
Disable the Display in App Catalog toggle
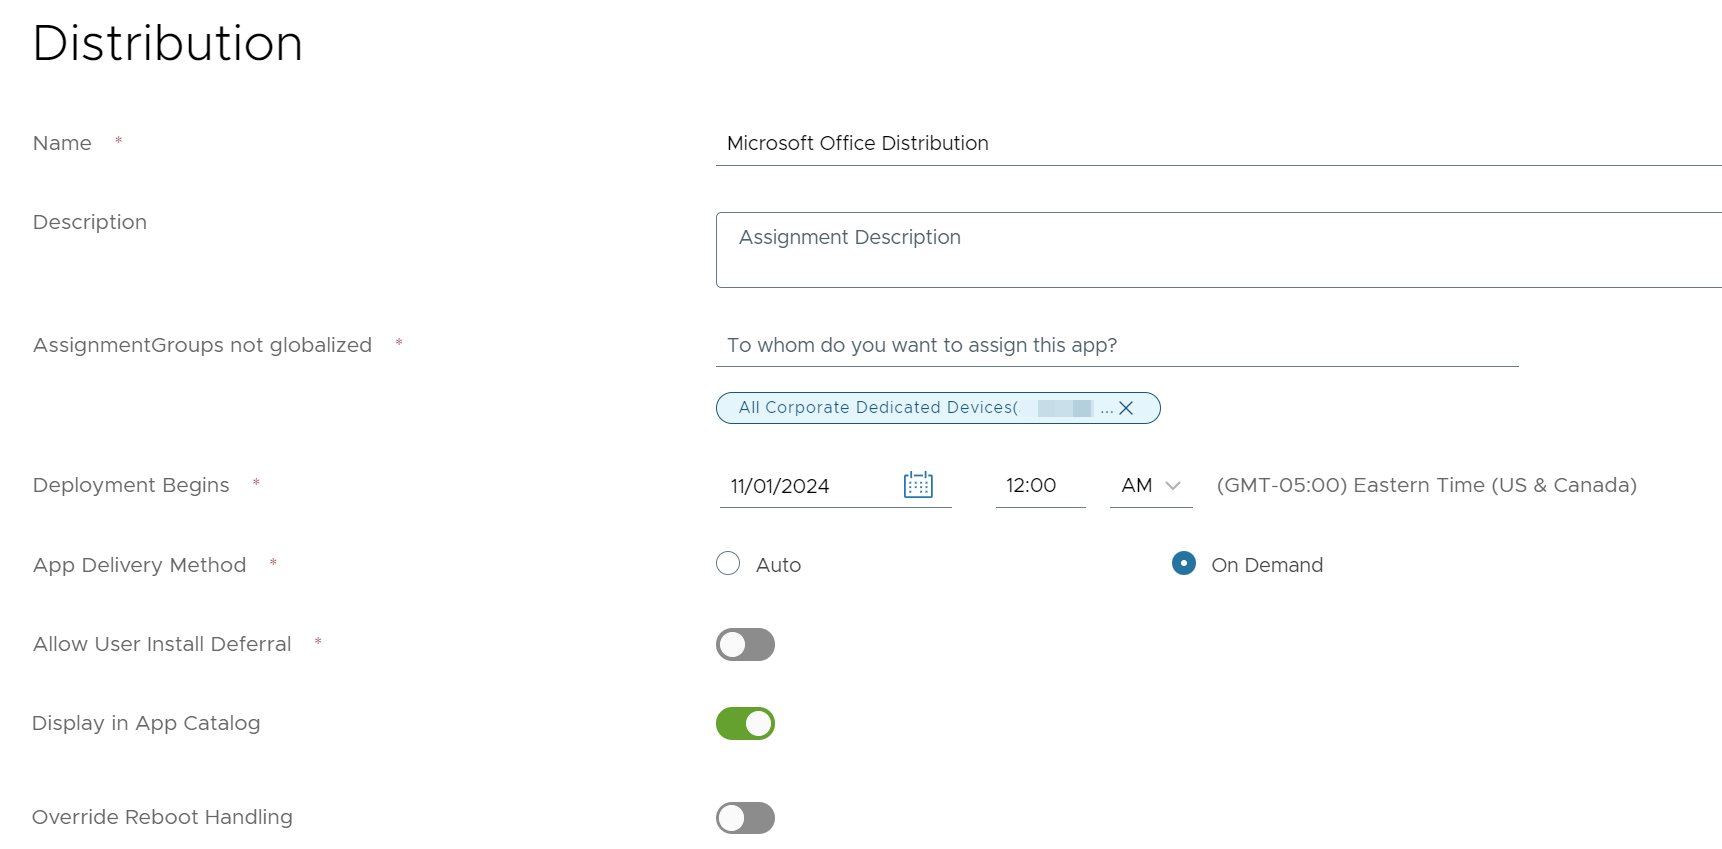tap(745, 724)
